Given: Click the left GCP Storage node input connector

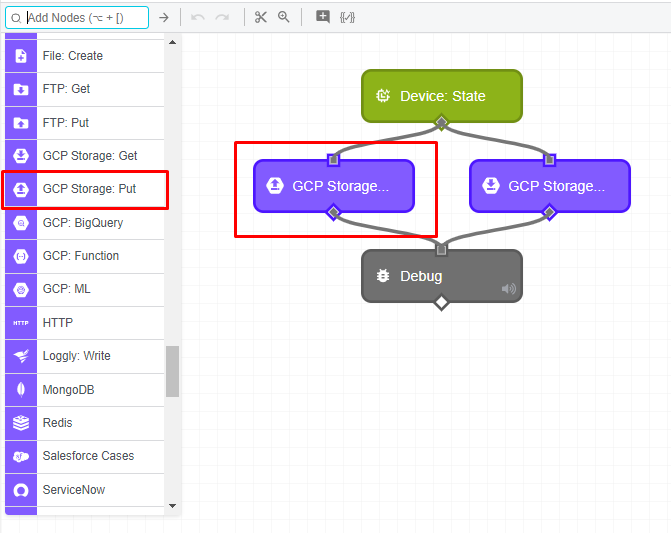Looking at the screenshot, I should [333, 160].
